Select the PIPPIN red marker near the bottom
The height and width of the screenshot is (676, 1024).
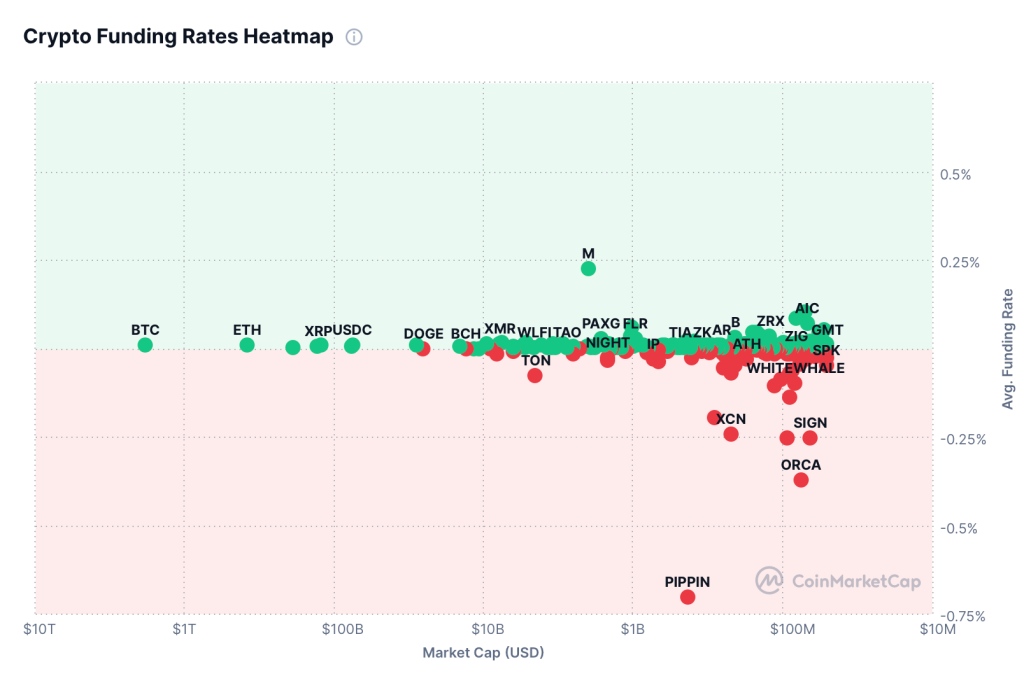687,597
